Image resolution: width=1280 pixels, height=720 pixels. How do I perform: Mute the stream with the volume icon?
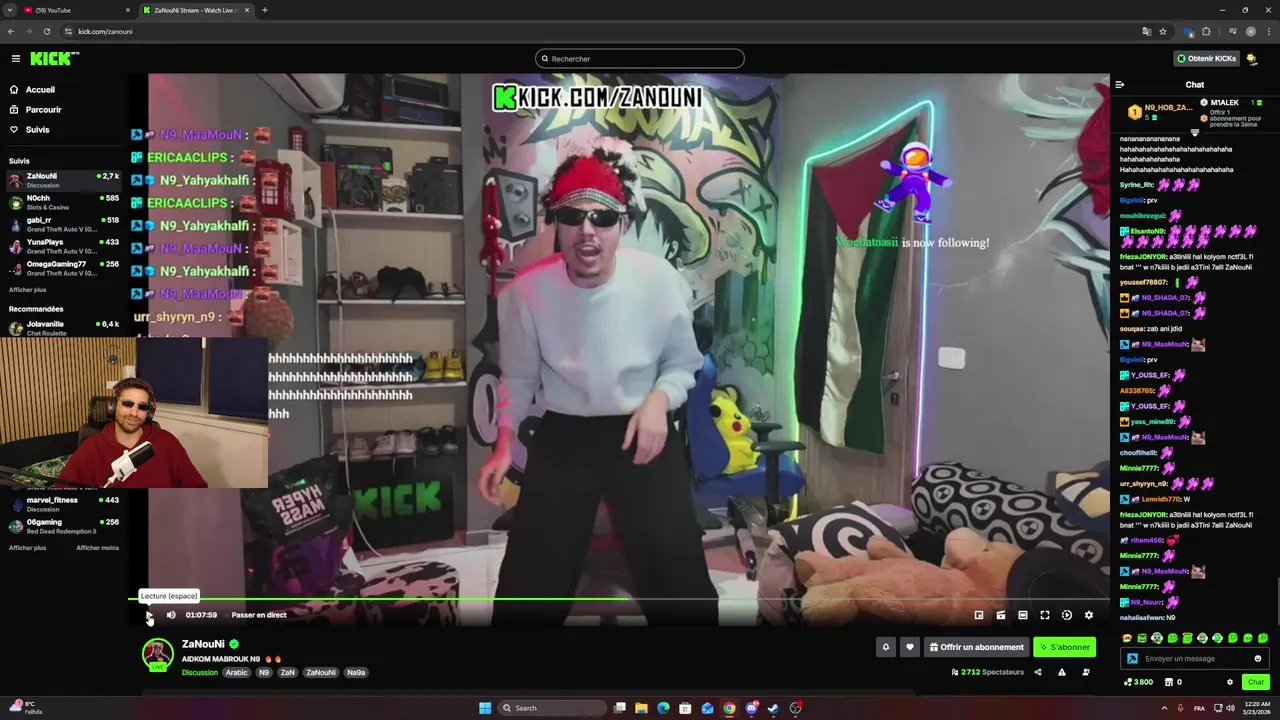[x=171, y=615]
